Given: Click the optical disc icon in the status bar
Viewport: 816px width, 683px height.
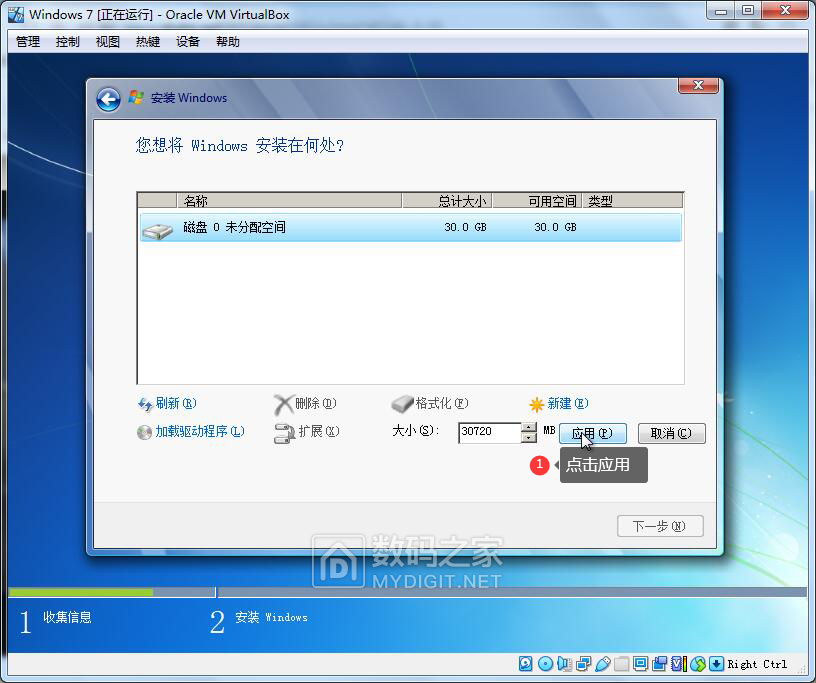Looking at the screenshot, I should (x=545, y=664).
